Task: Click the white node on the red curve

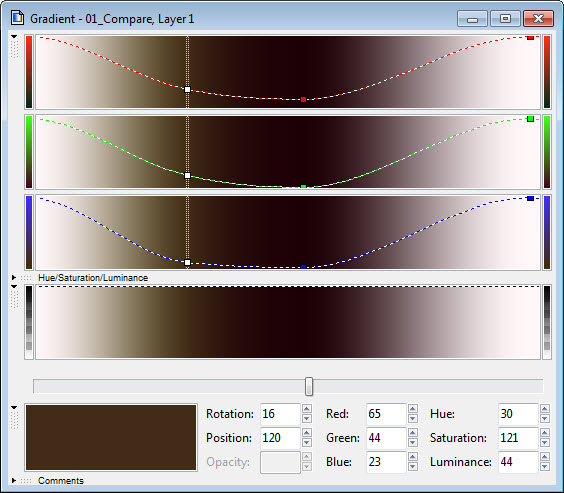Action: 187,90
